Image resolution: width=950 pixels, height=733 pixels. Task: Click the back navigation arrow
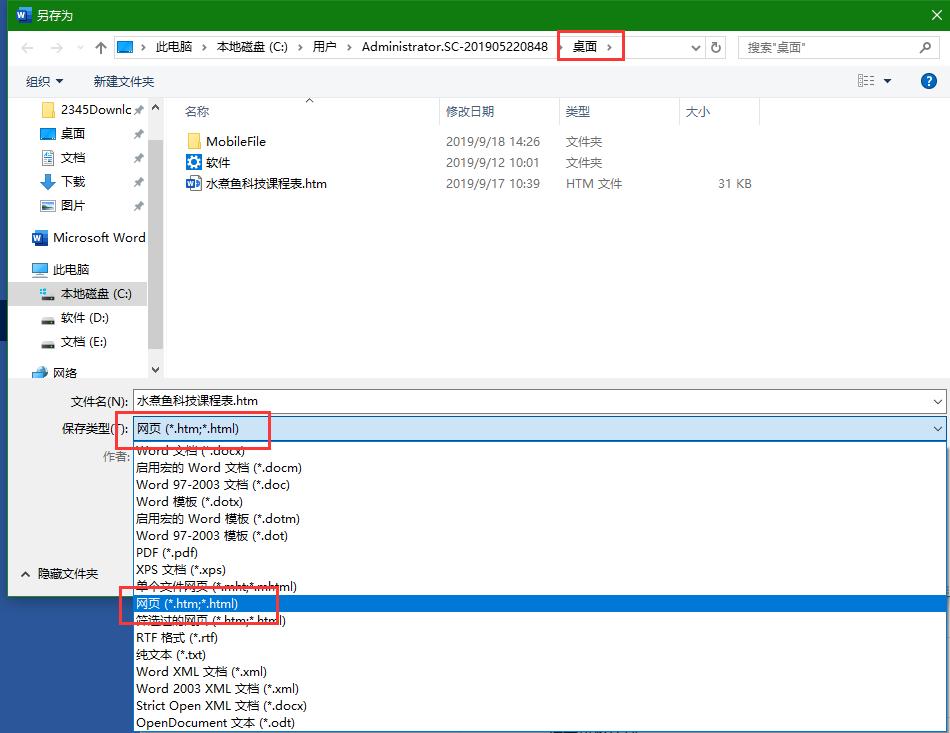pyautogui.click(x=25, y=46)
